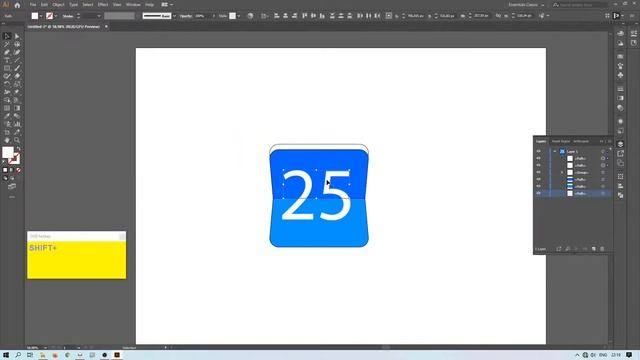Open the Align panel dock icon

point(620,186)
